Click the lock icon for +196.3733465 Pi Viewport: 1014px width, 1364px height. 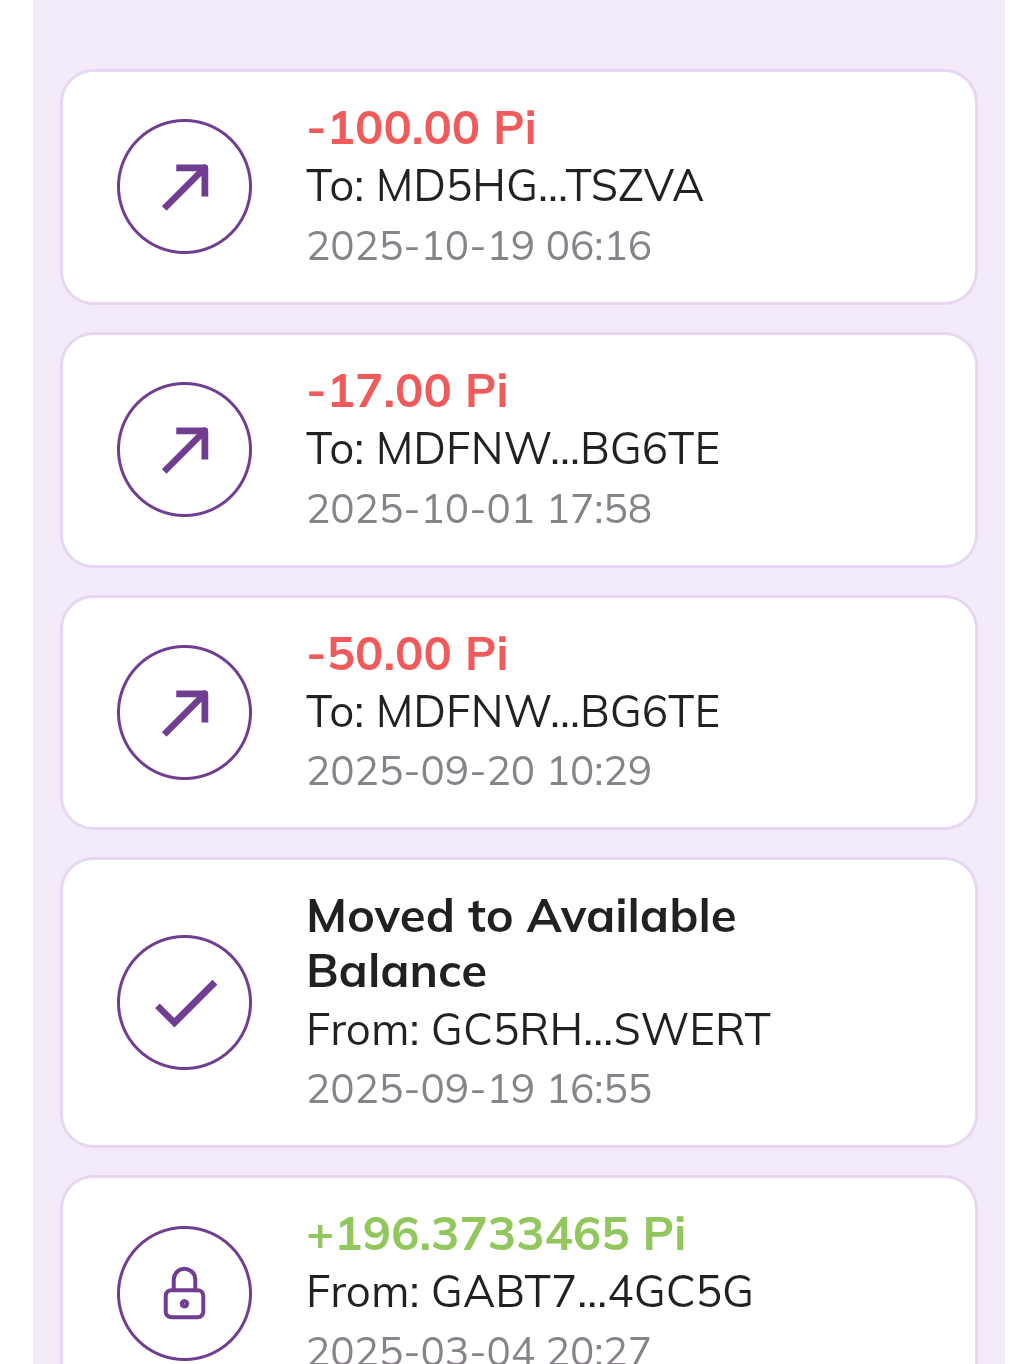[x=184, y=1292]
